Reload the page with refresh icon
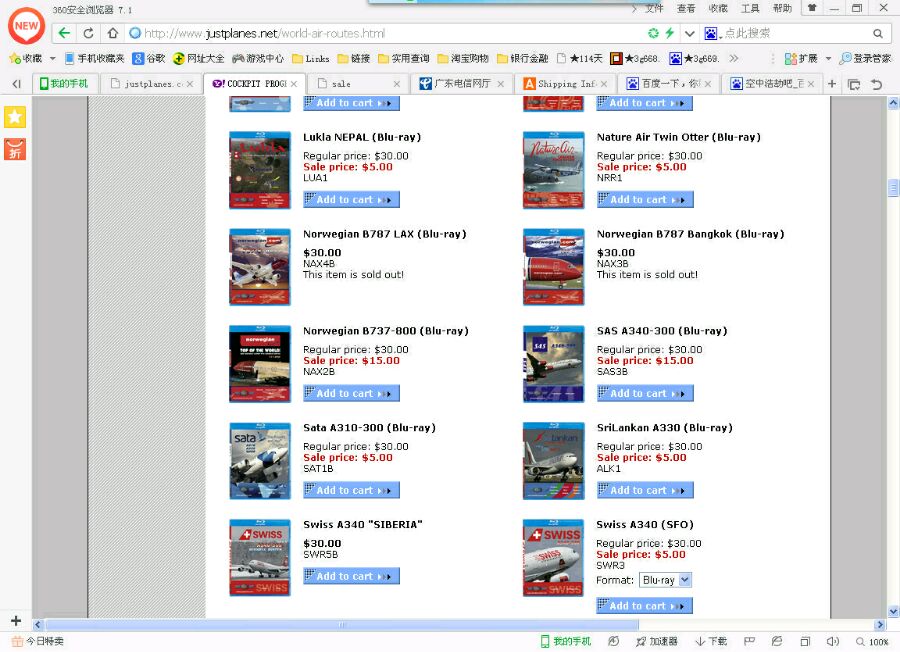 pos(88,33)
